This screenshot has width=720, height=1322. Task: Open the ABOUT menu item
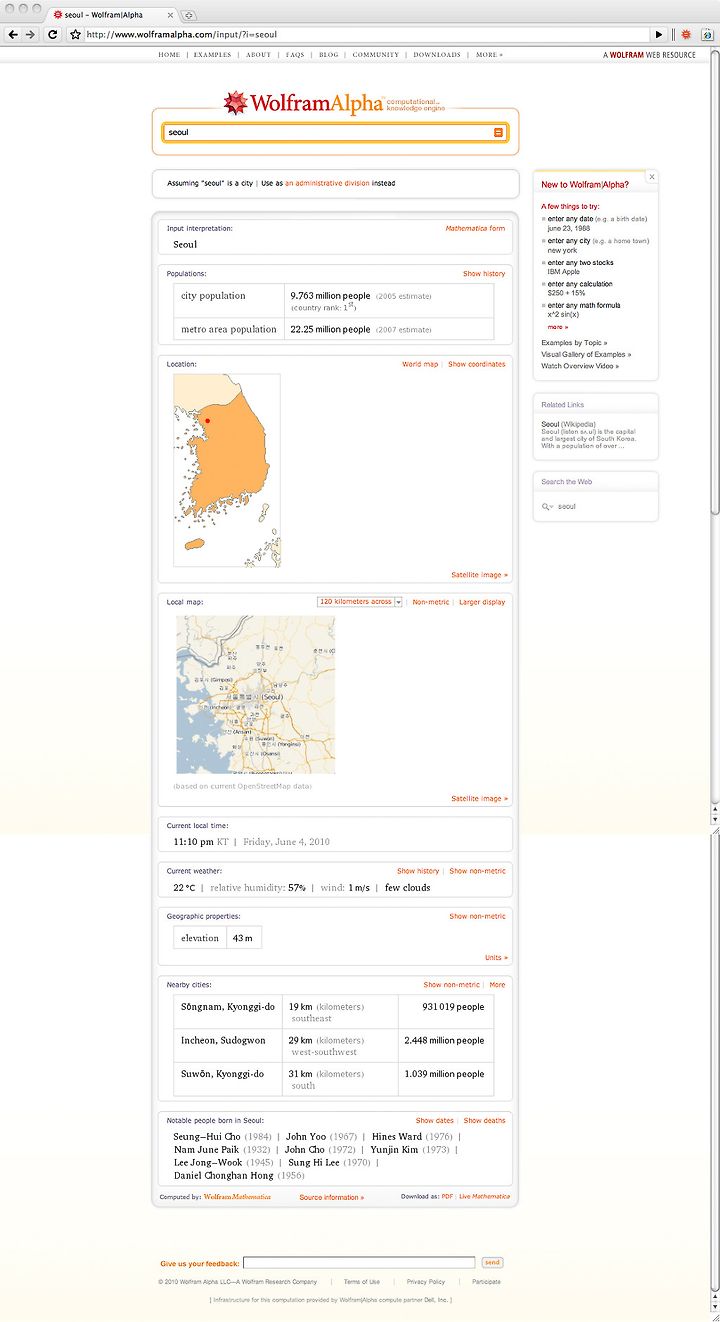tap(258, 55)
